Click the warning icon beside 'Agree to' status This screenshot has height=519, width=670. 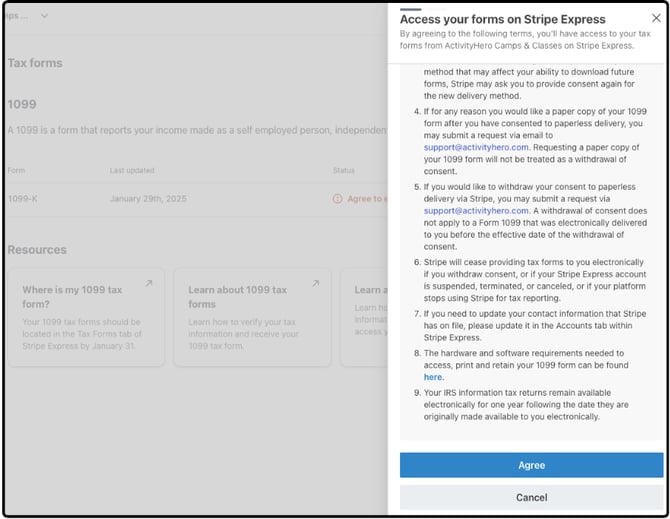338,199
